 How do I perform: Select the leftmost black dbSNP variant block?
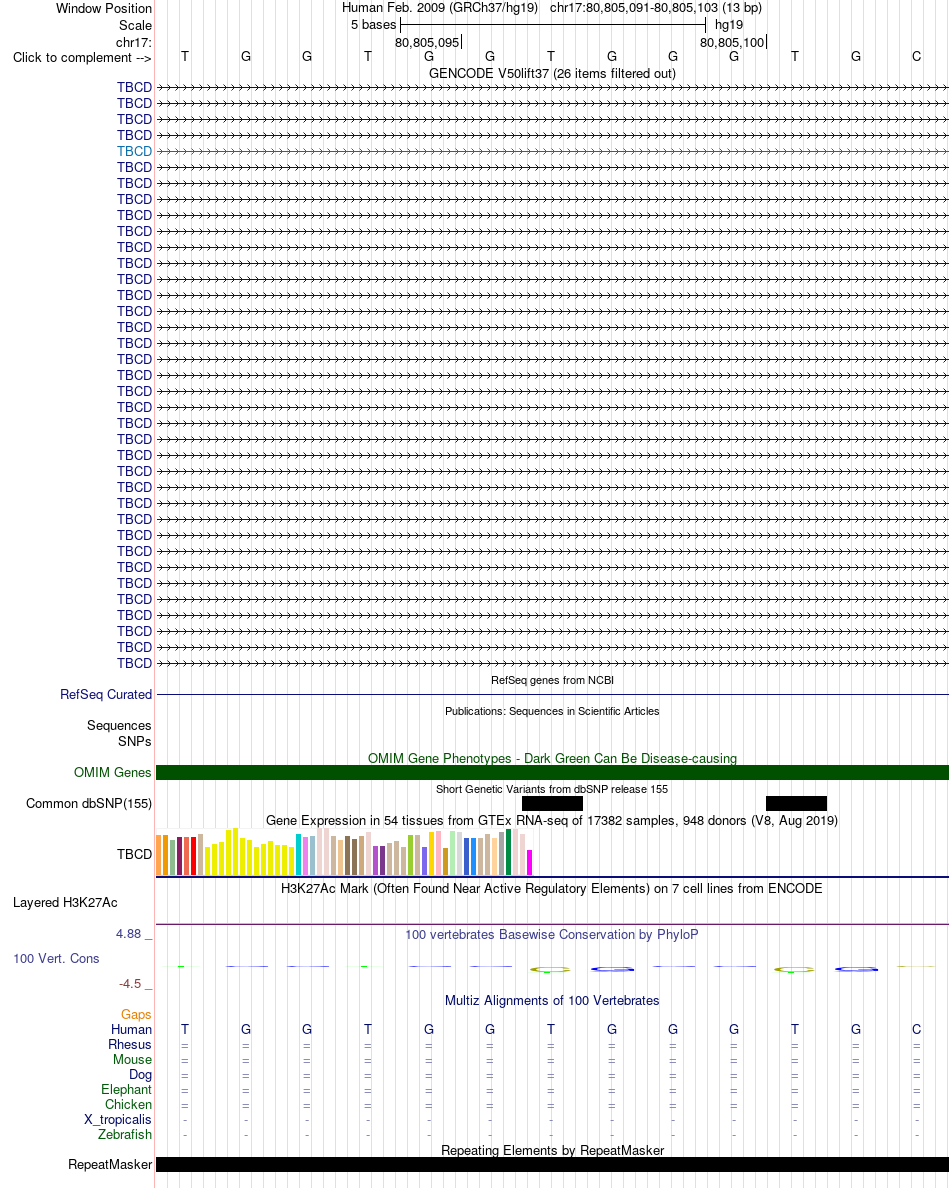(552, 804)
